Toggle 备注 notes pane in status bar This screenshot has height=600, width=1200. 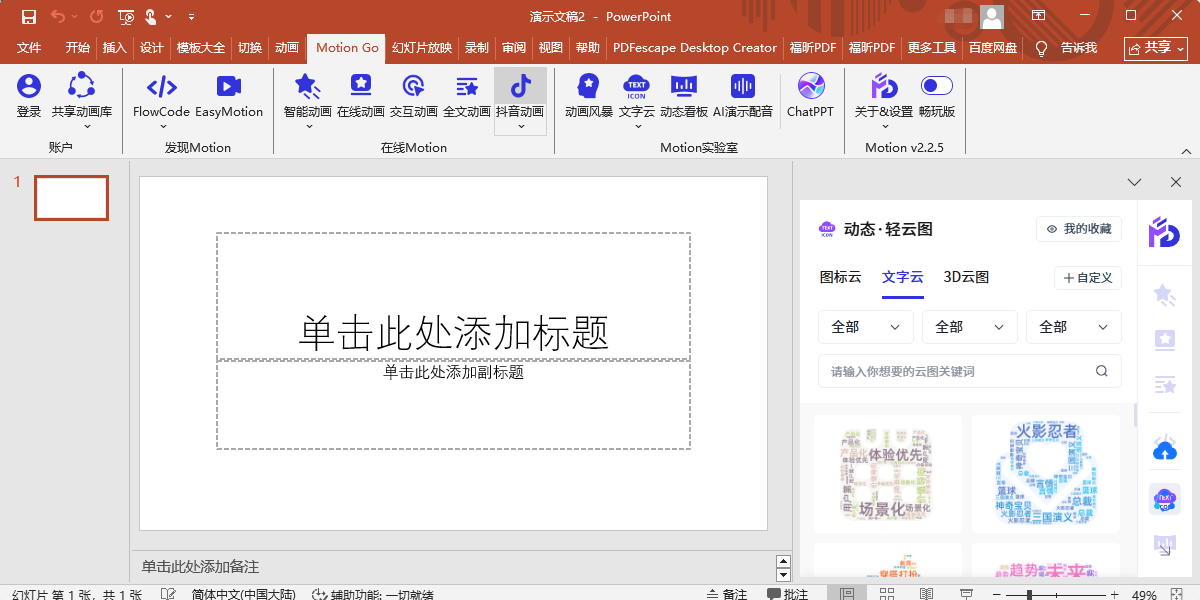tap(726, 594)
